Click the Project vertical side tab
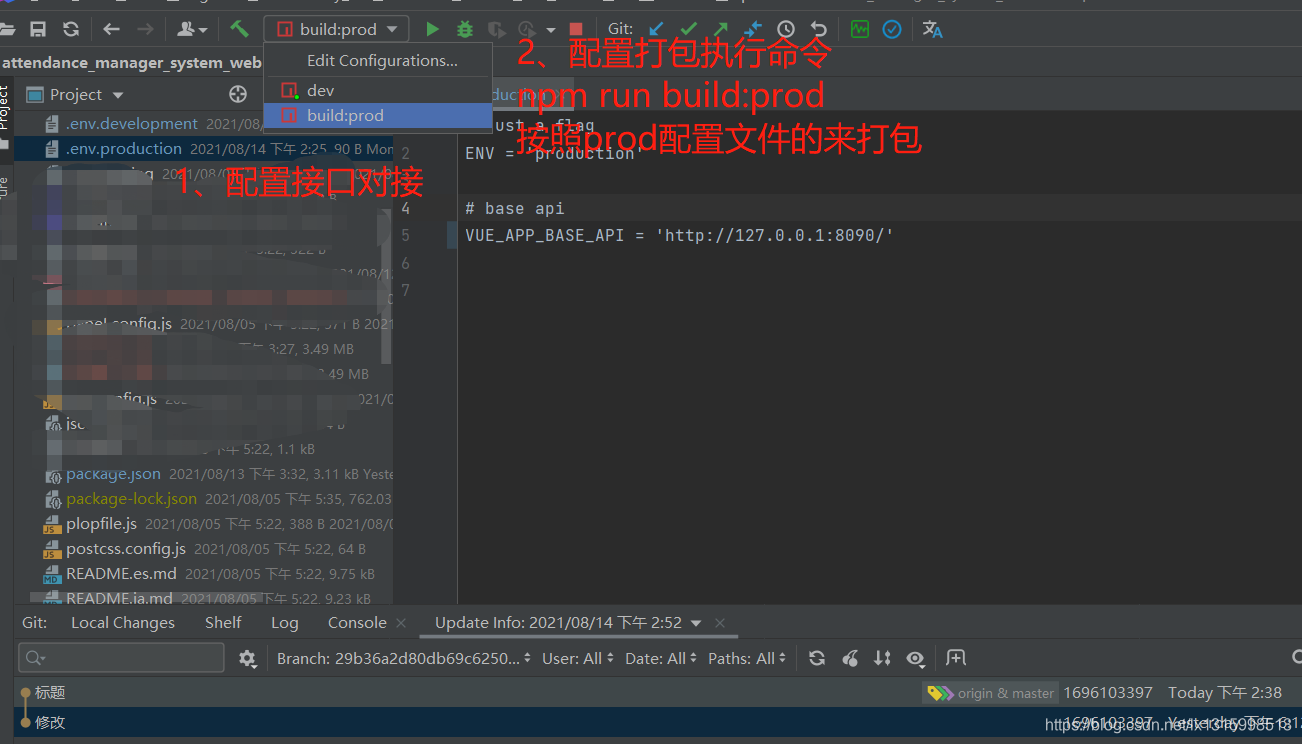This screenshot has height=744, width=1302. pyautogui.click(x=5, y=107)
